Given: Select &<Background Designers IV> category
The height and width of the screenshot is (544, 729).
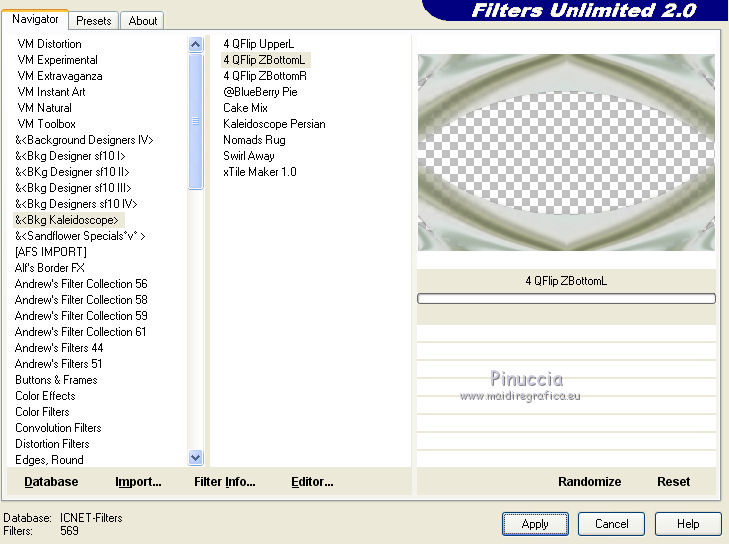Looking at the screenshot, I should pos(84,140).
